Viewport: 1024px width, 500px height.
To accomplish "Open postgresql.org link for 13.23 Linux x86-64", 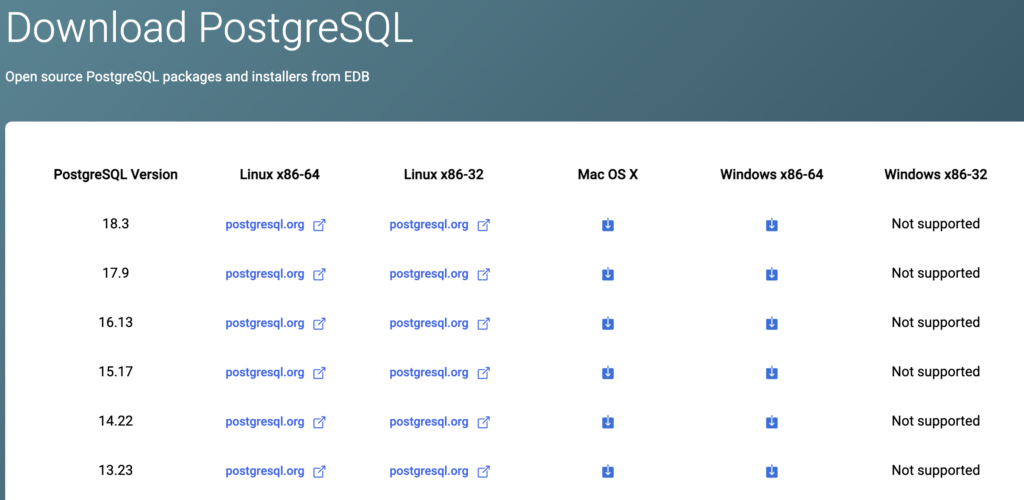I will point(265,471).
